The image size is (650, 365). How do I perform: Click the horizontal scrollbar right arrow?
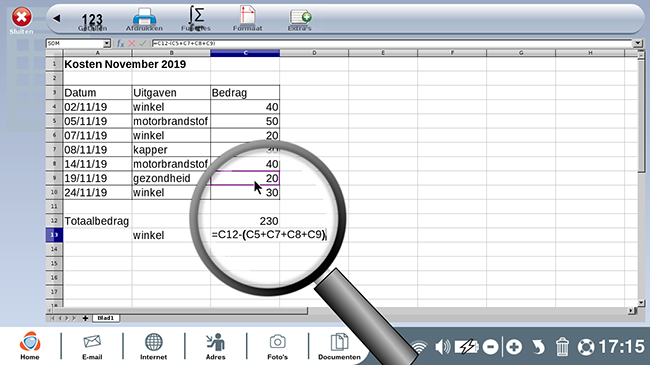(631, 310)
